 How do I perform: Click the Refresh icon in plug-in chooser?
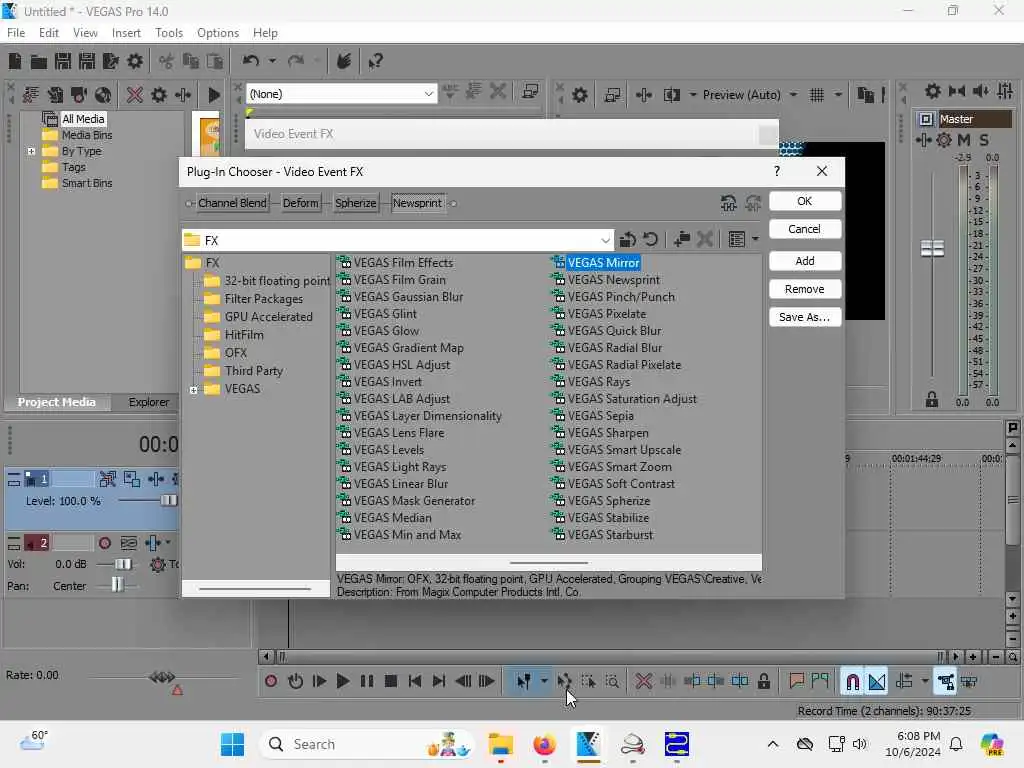tap(650, 240)
